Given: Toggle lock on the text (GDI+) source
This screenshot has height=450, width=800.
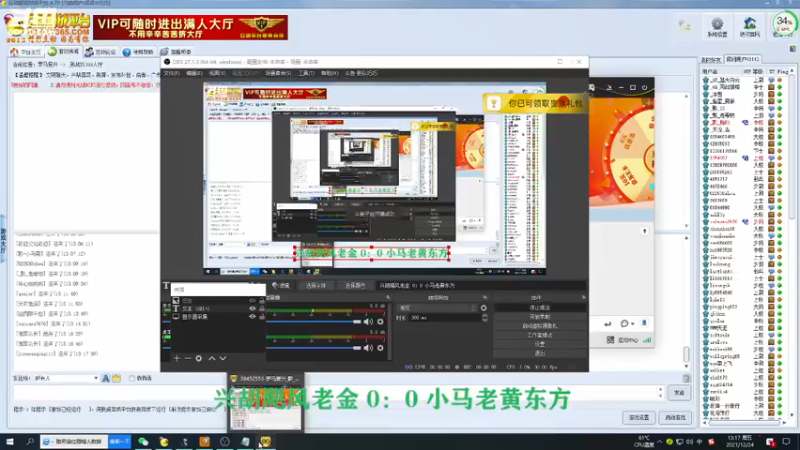Looking at the screenshot, I should click(x=262, y=309).
